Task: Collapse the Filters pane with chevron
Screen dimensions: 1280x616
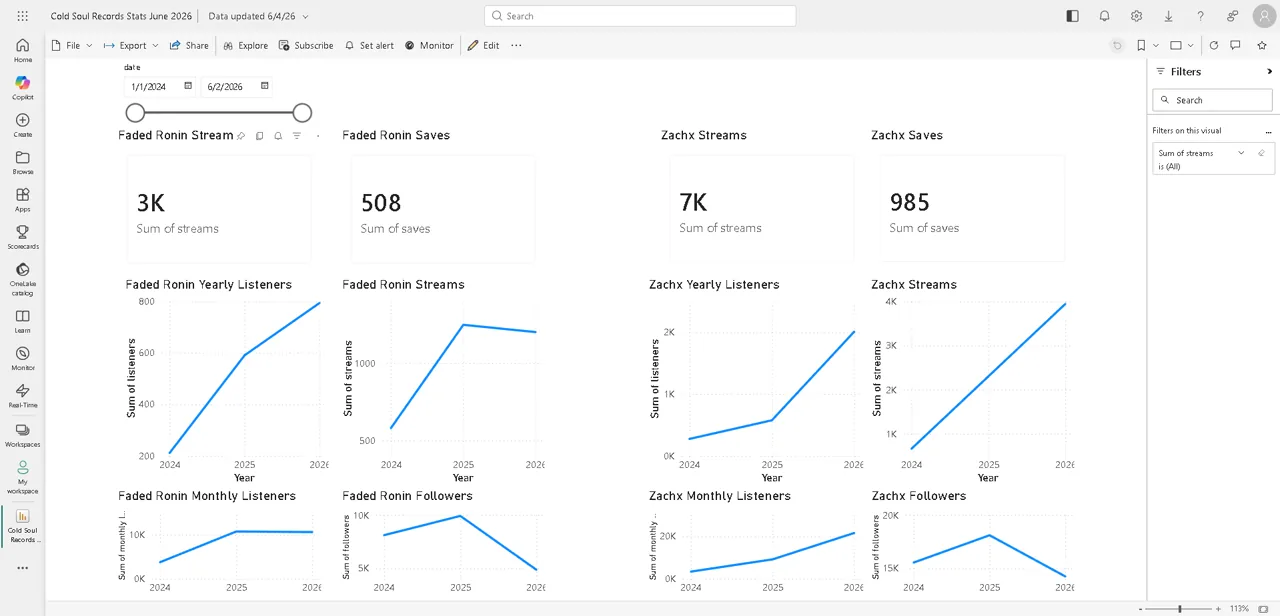Action: [1269, 72]
